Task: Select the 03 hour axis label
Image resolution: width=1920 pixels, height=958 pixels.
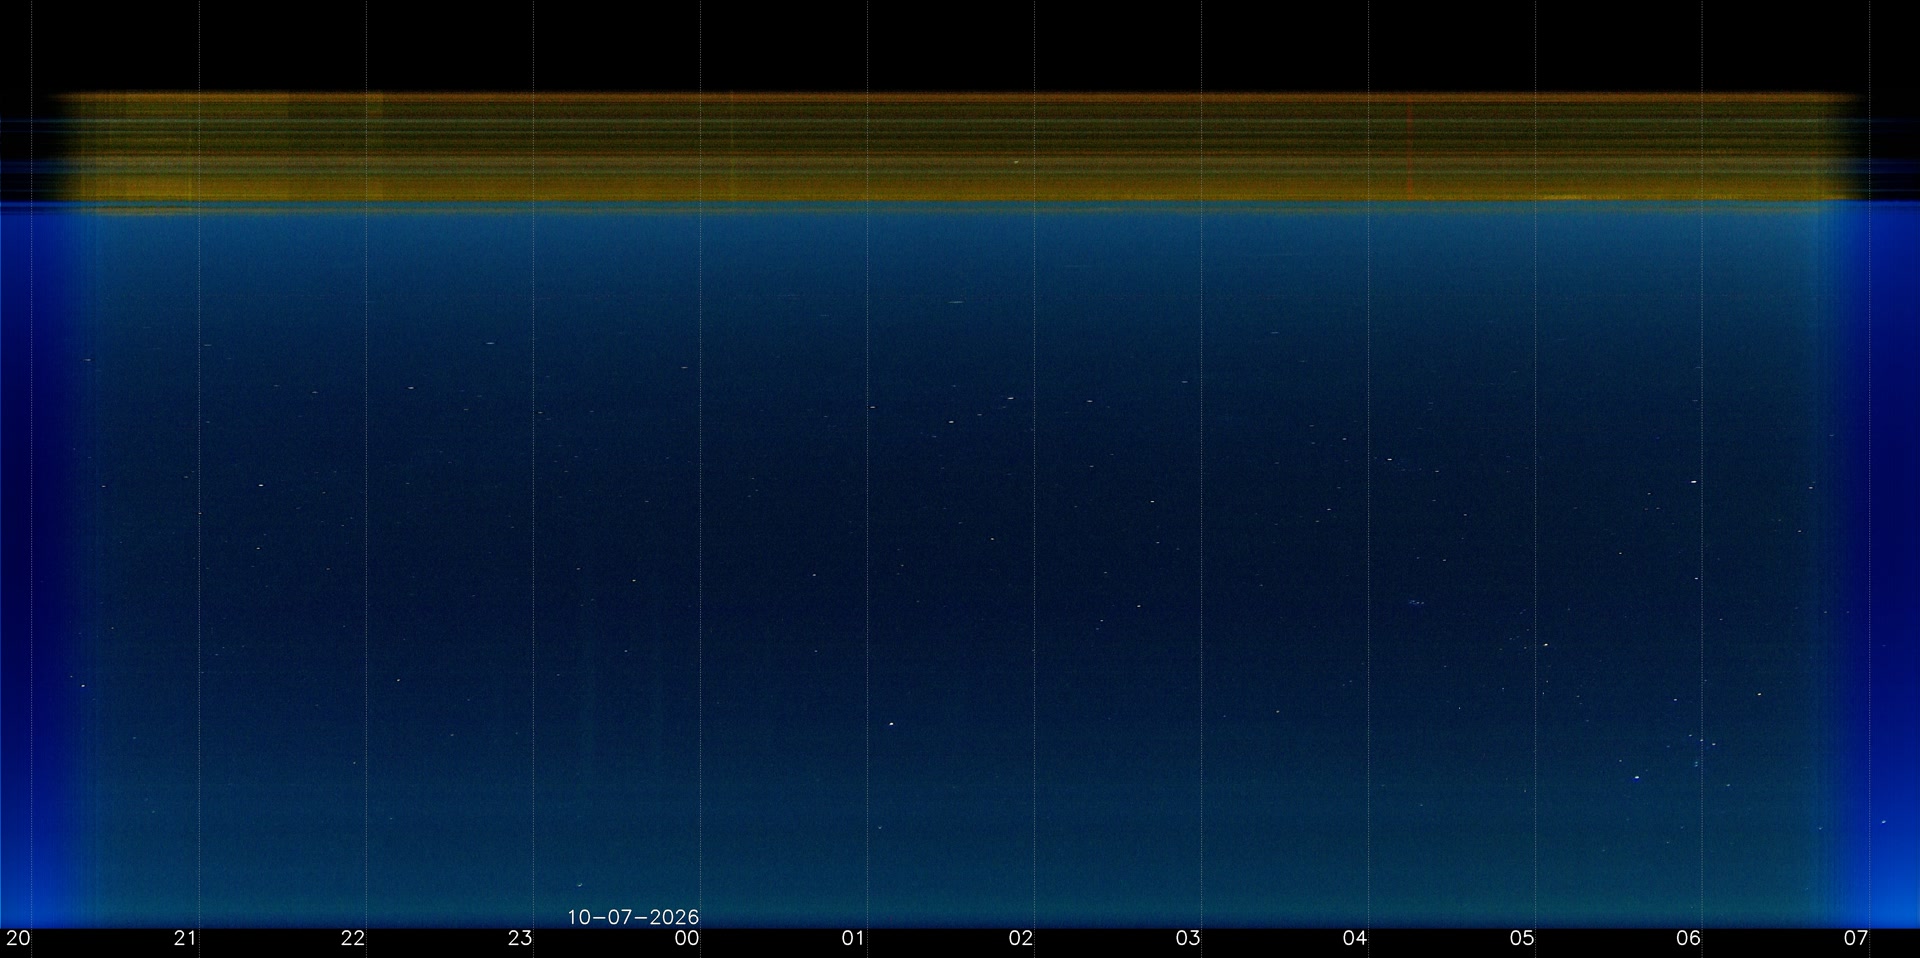Action: [1187, 938]
